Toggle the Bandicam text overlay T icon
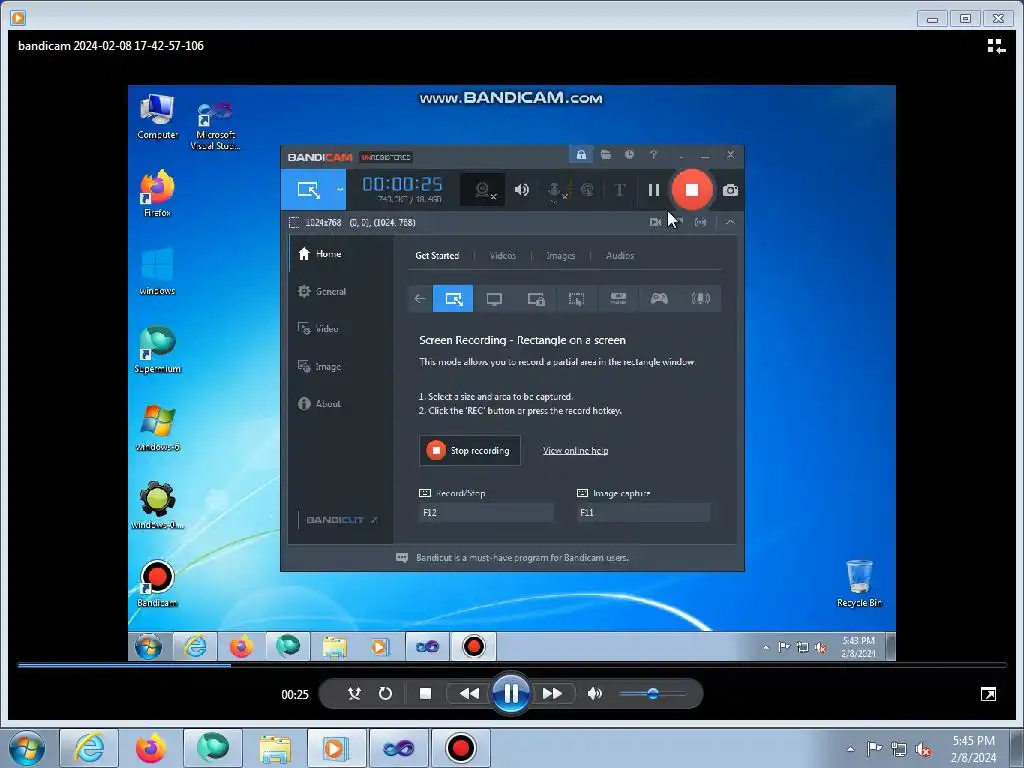 [x=619, y=190]
